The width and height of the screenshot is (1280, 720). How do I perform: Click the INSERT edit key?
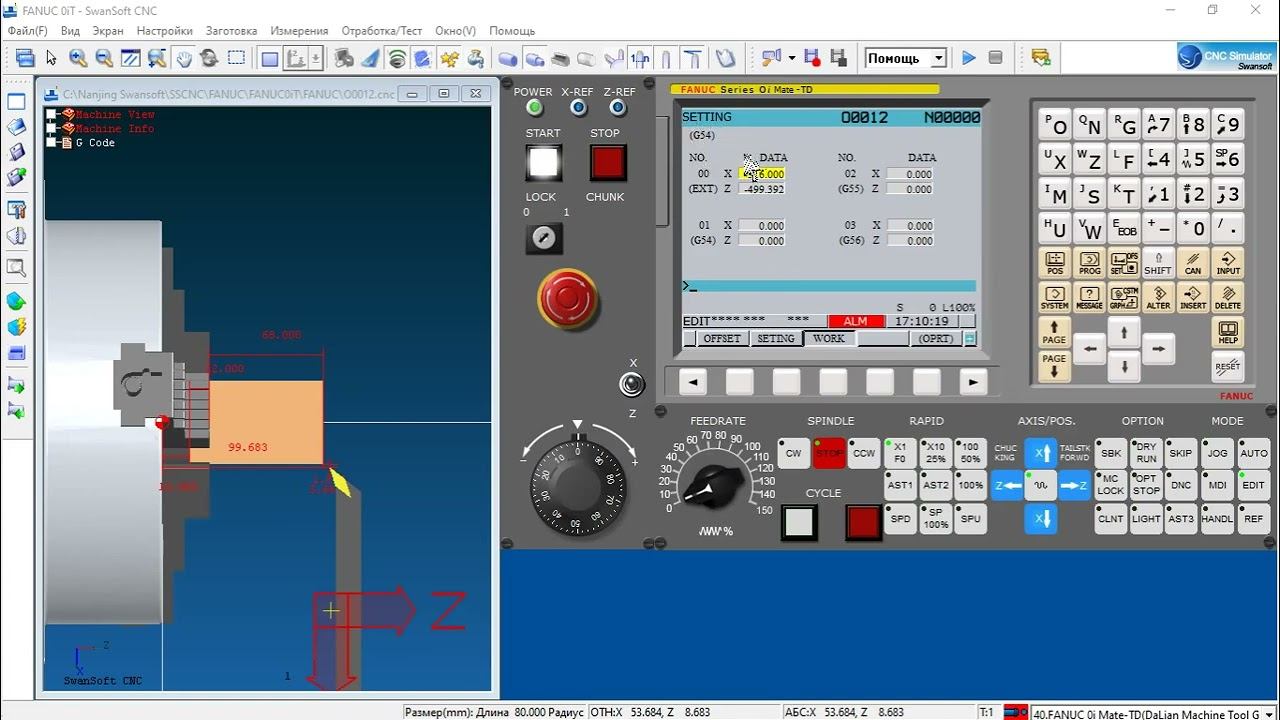pos(1193,298)
